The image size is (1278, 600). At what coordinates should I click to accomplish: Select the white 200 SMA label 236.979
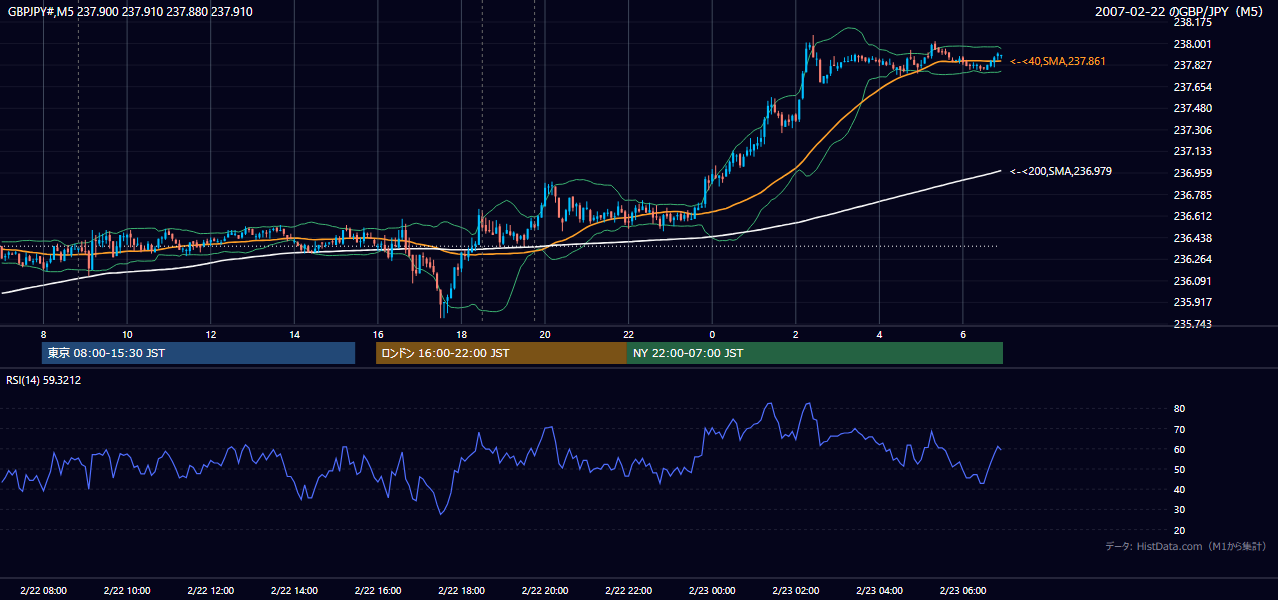1061,172
